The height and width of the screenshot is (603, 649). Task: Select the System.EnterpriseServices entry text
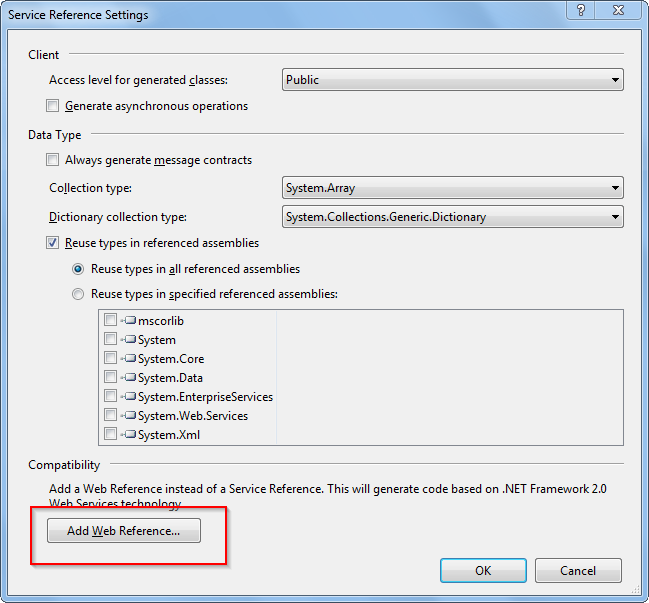pyautogui.click(x=205, y=397)
